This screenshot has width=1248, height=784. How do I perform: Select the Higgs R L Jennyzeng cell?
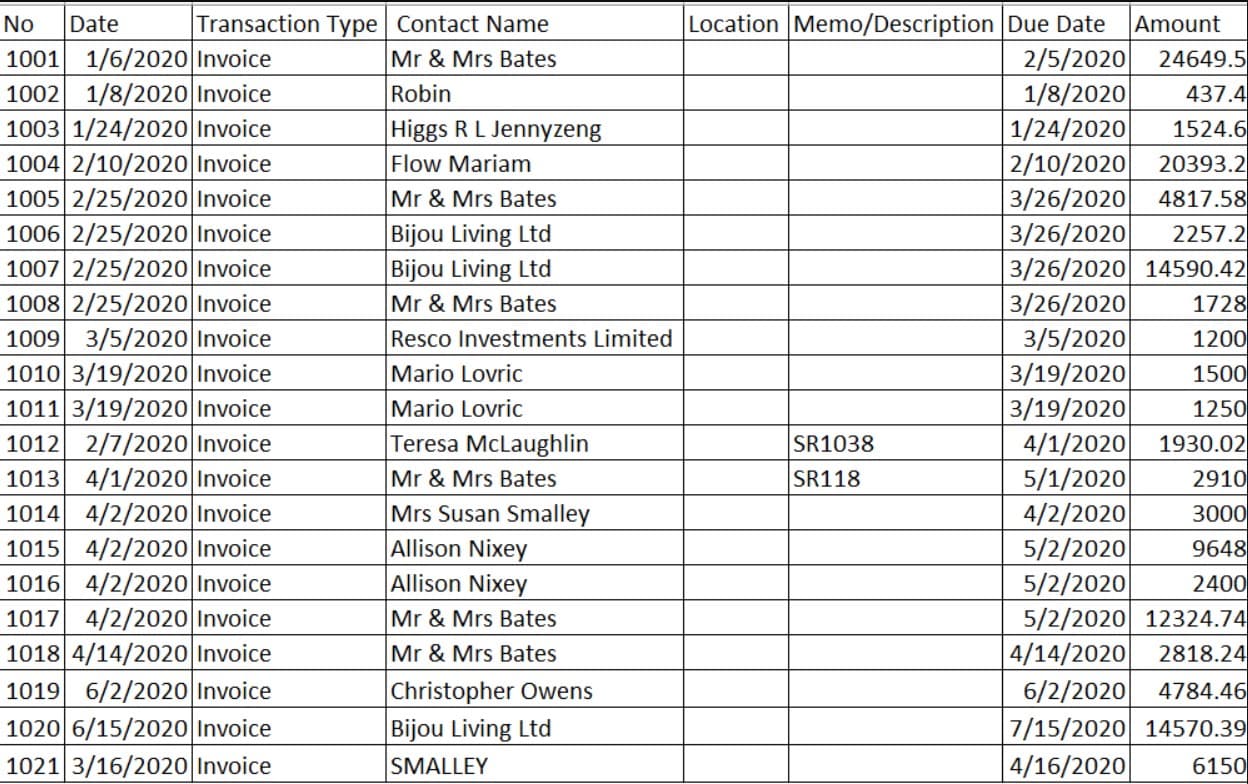click(x=535, y=128)
